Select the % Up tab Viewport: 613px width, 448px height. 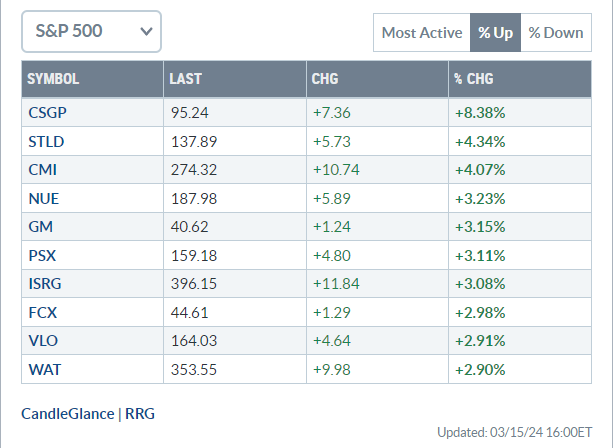coord(495,33)
